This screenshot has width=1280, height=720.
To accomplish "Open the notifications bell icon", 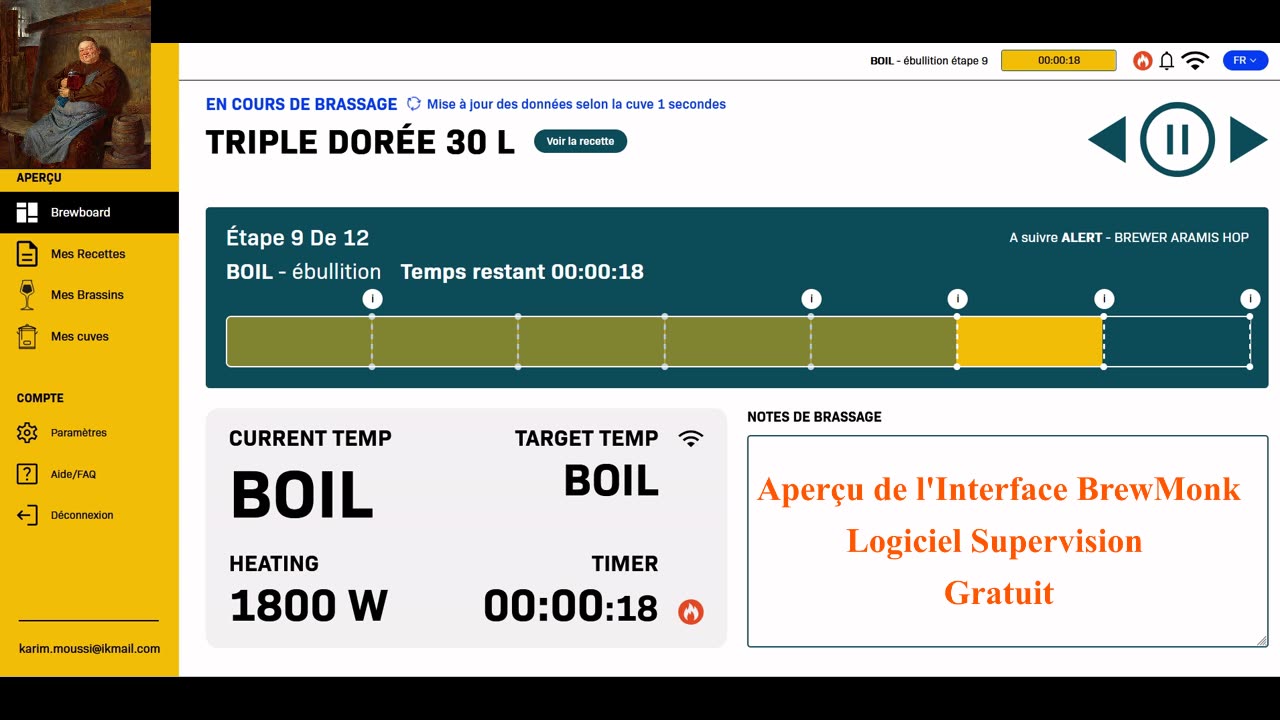I will pyautogui.click(x=1166, y=61).
